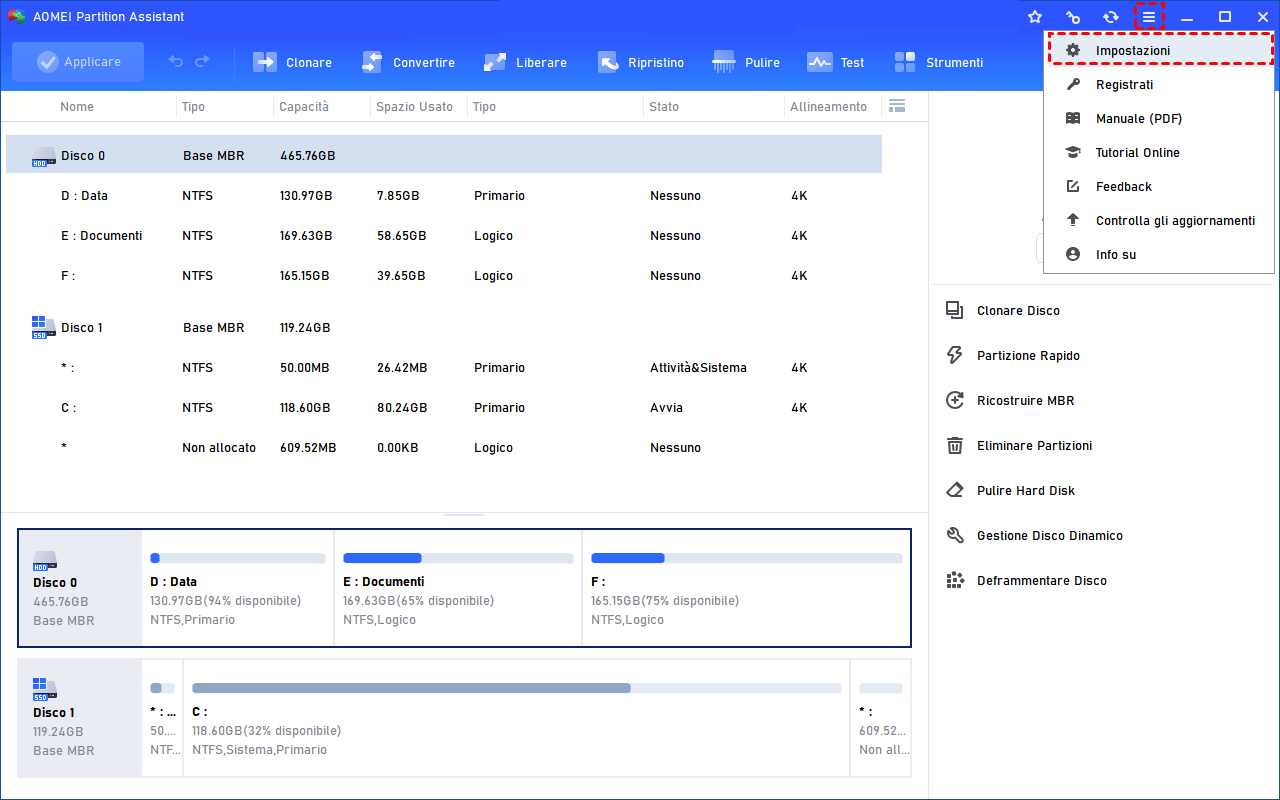The height and width of the screenshot is (800, 1280).
Task: Click the key icon in the title bar
Action: tap(1073, 17)
